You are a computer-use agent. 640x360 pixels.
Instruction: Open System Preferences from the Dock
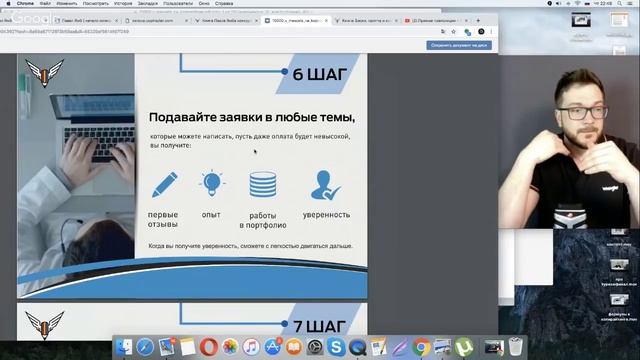click(315, 347)
